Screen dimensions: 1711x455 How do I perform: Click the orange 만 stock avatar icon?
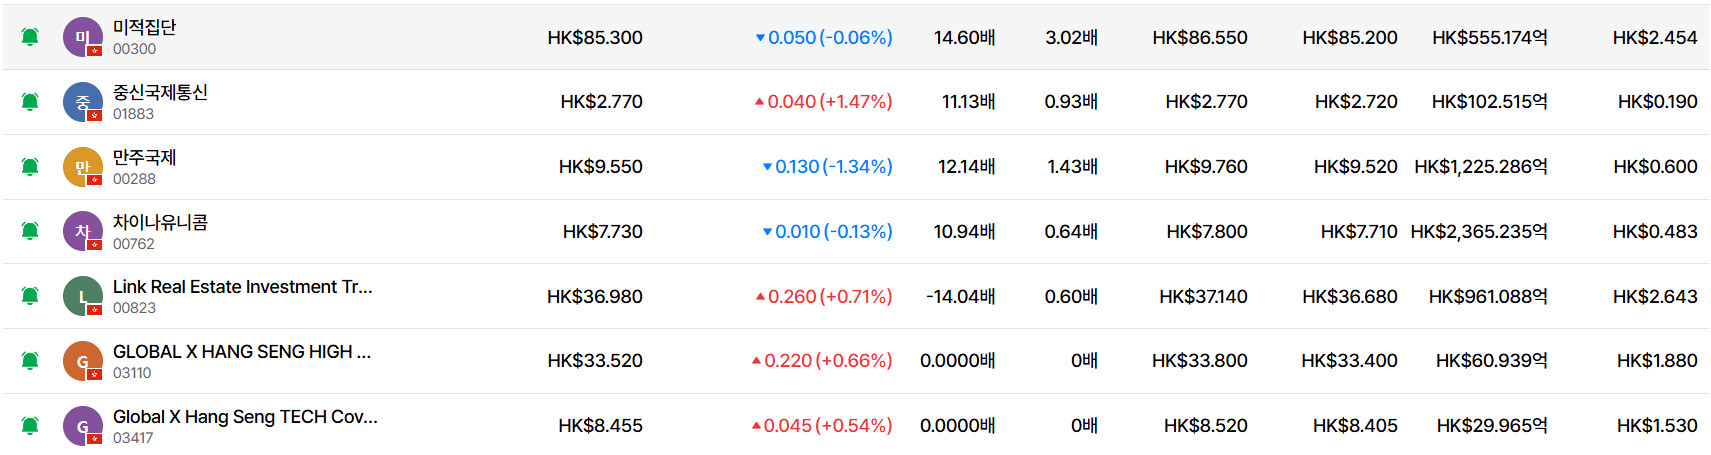(x=83, y=167)
